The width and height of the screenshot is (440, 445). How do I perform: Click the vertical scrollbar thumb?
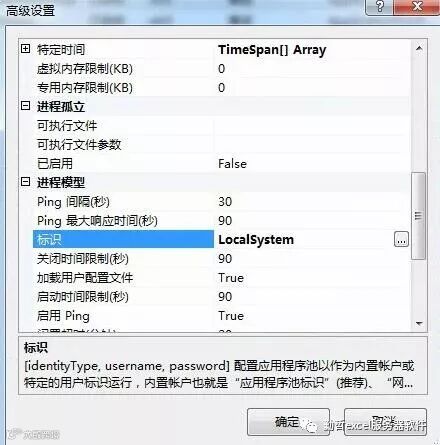click(419, 216)
